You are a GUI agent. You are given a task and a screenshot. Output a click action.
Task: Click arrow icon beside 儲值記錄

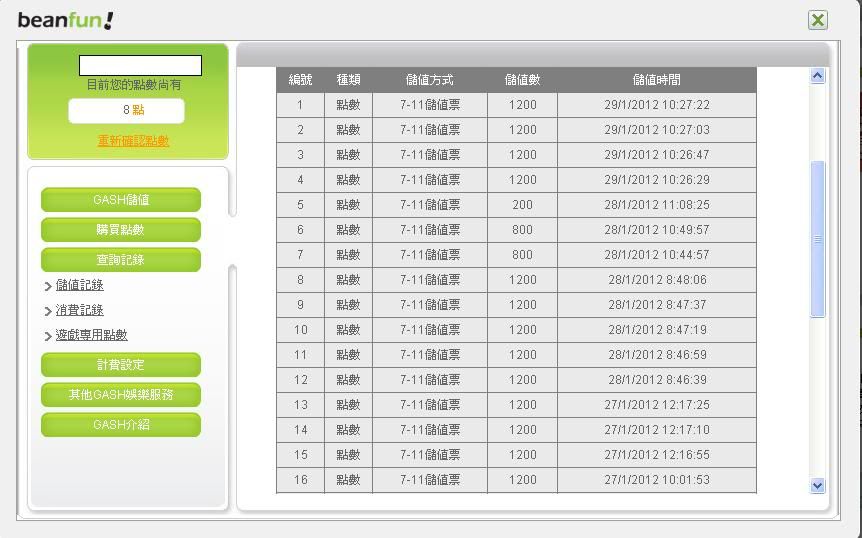click(48, 287)
